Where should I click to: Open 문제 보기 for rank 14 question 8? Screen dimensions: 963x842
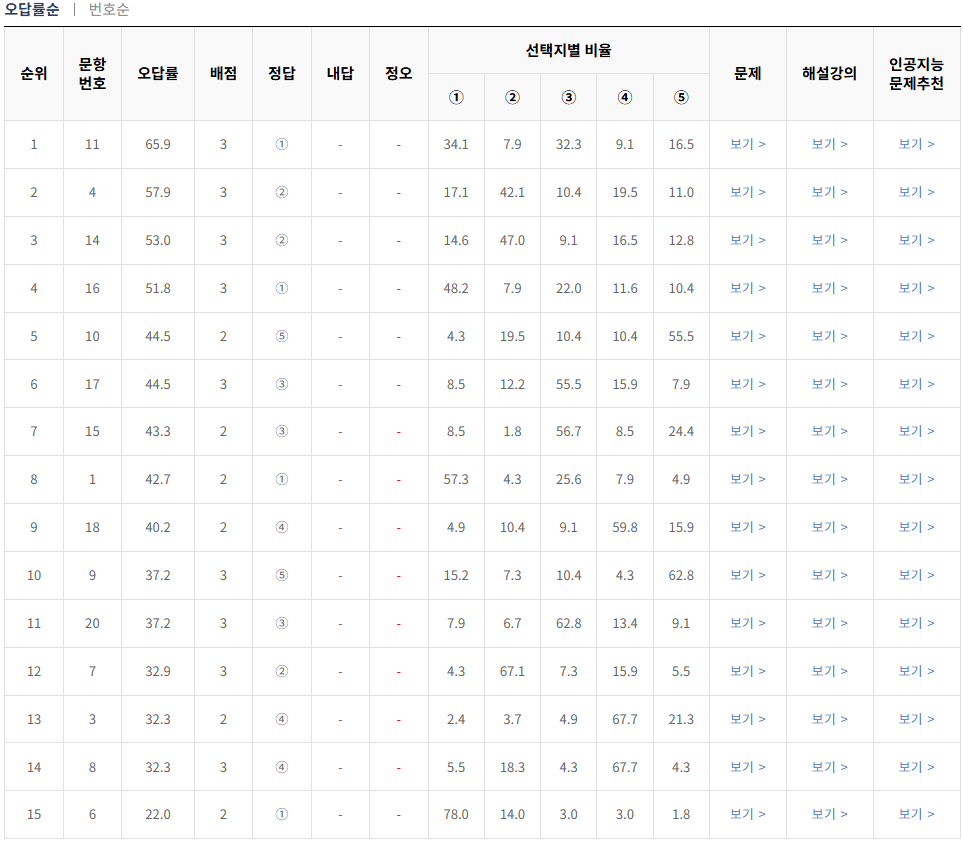click(748, 767)
